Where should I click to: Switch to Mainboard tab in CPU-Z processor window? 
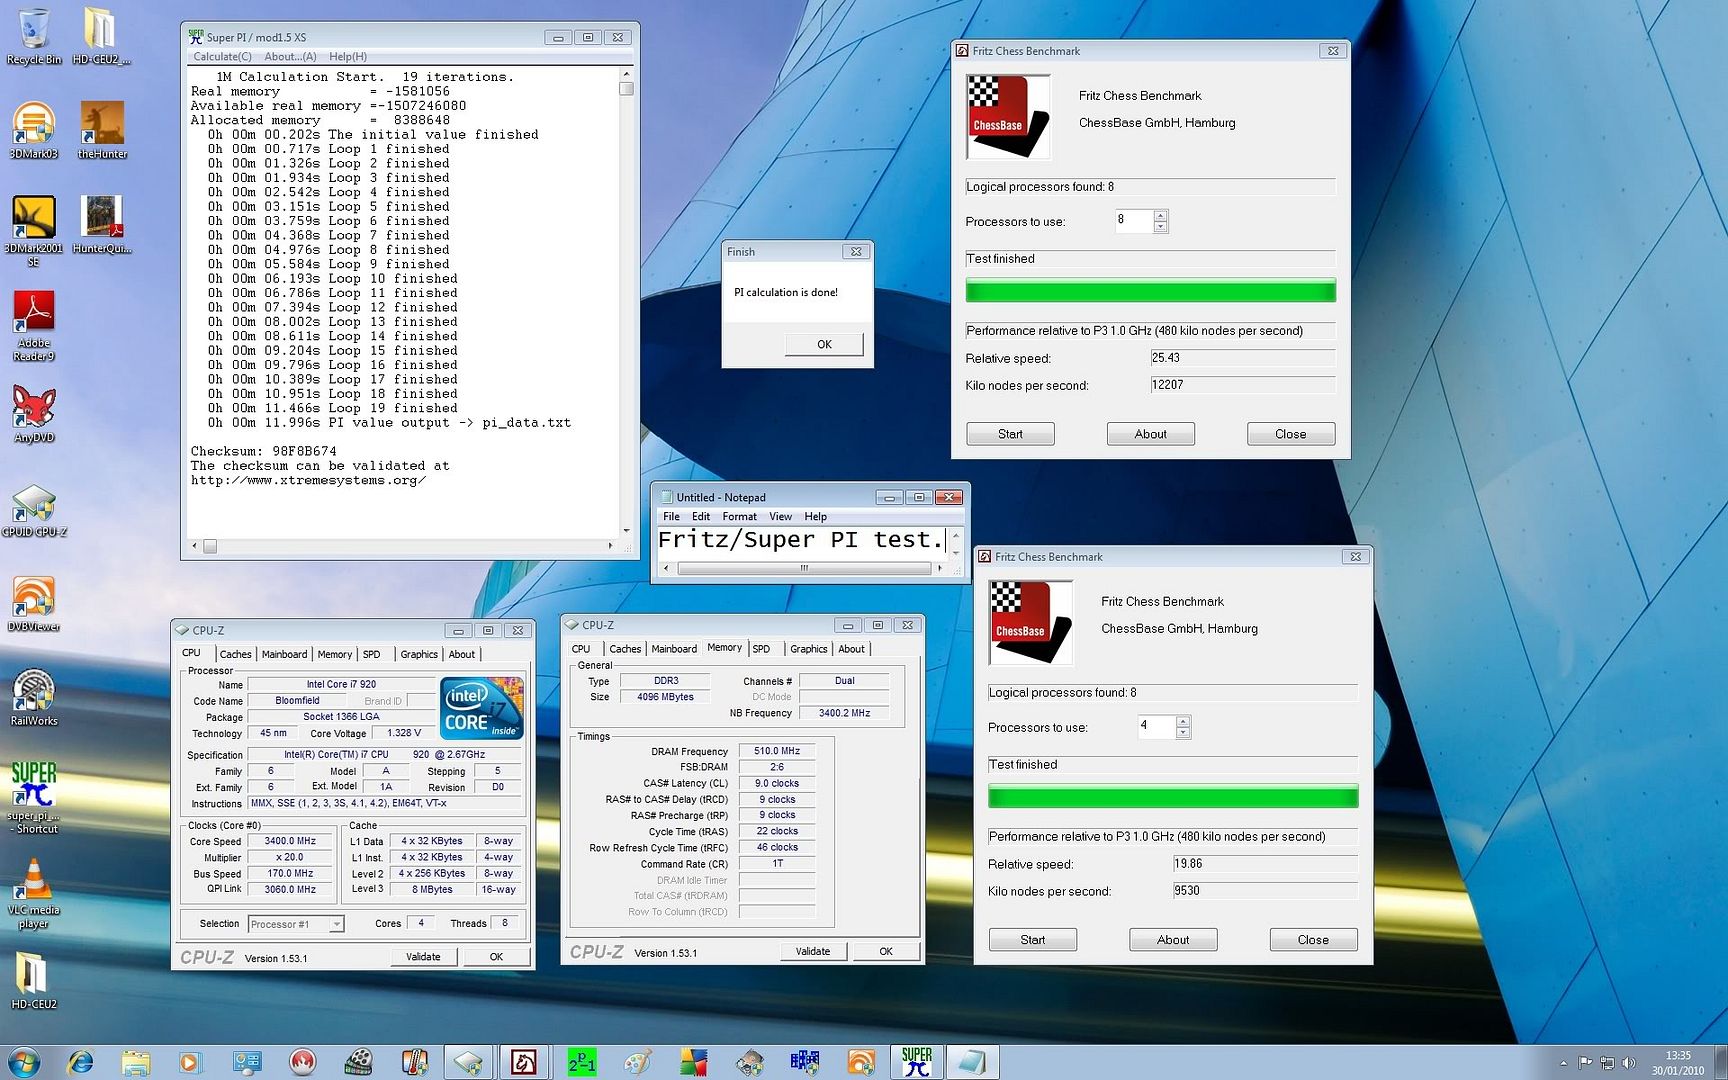coord(284,654)
